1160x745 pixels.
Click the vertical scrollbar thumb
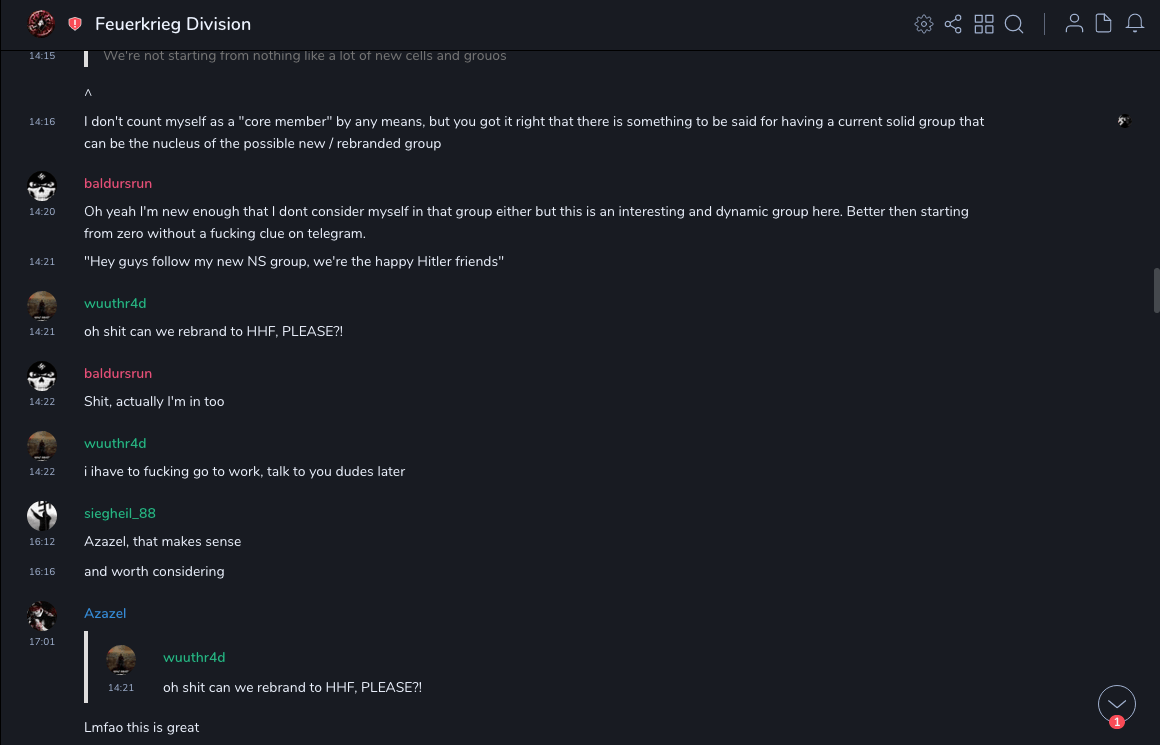pyautogui.click(x=1156, y=291)
